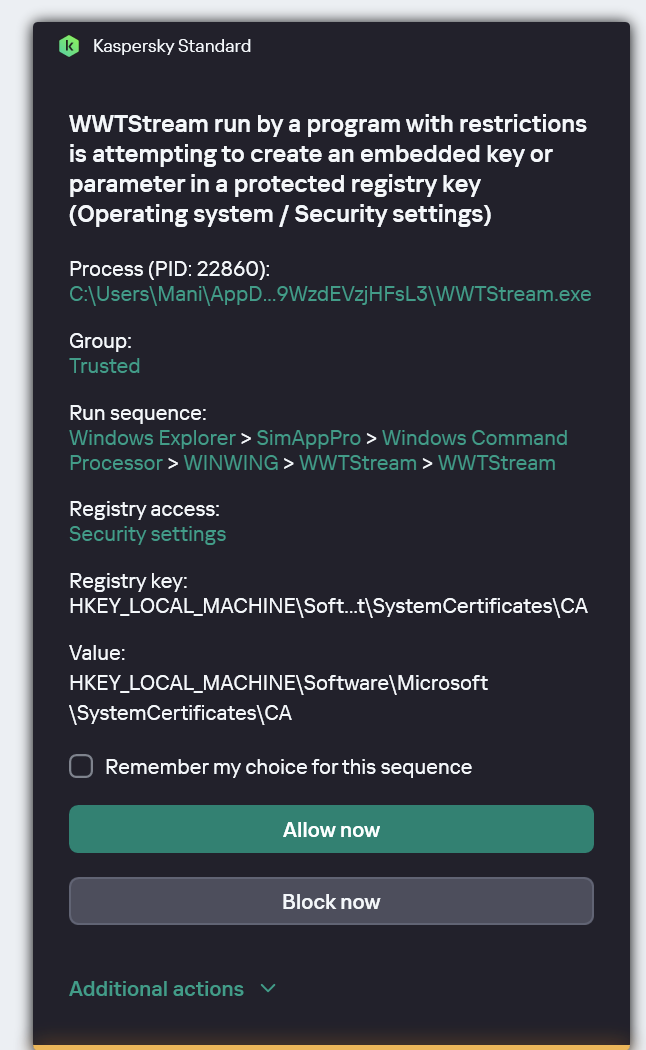Open the WWTStream.exe process path link

[331, 294]
